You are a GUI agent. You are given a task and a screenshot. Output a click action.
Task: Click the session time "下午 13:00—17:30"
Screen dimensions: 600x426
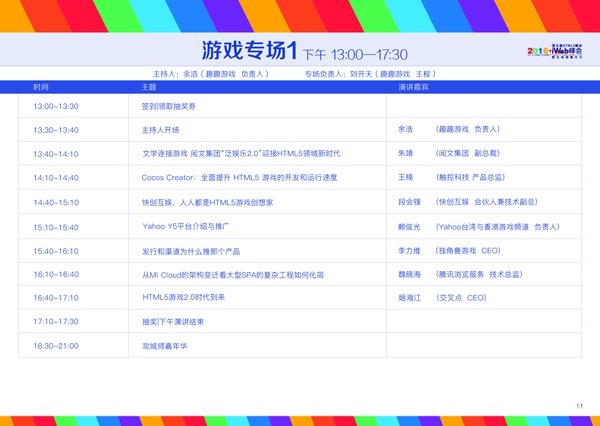(x=355, y=55)
